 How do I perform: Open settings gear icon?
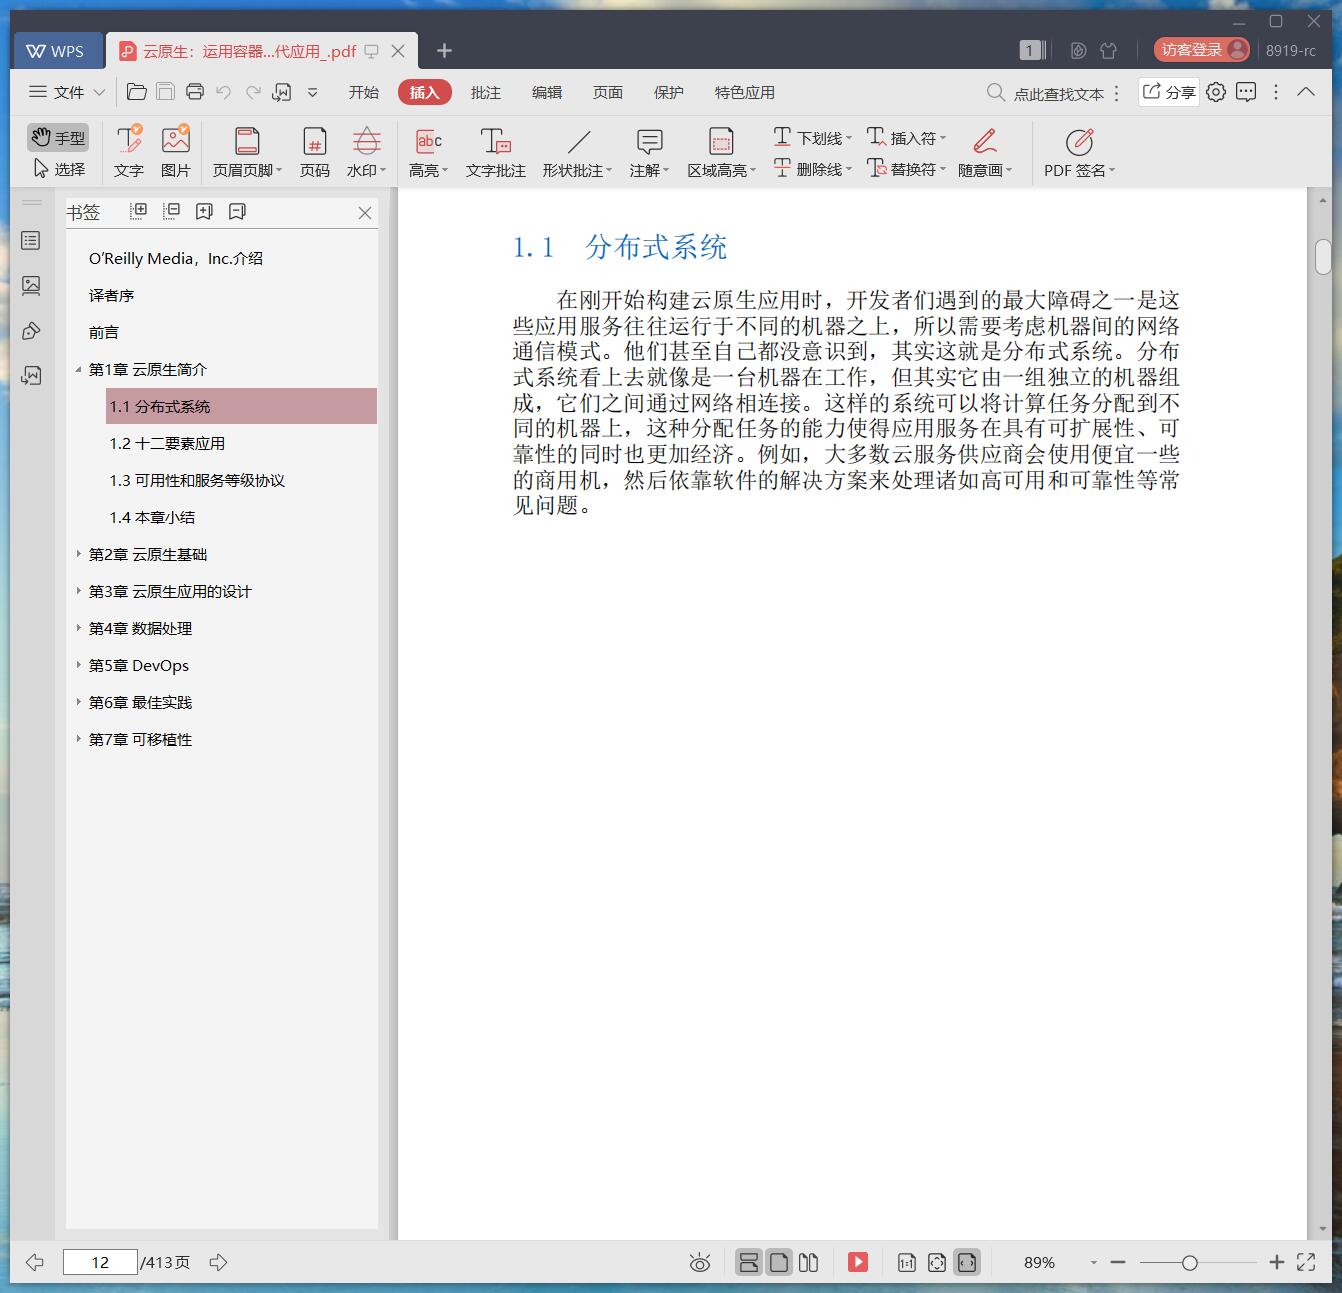(x=1216, y=92)
